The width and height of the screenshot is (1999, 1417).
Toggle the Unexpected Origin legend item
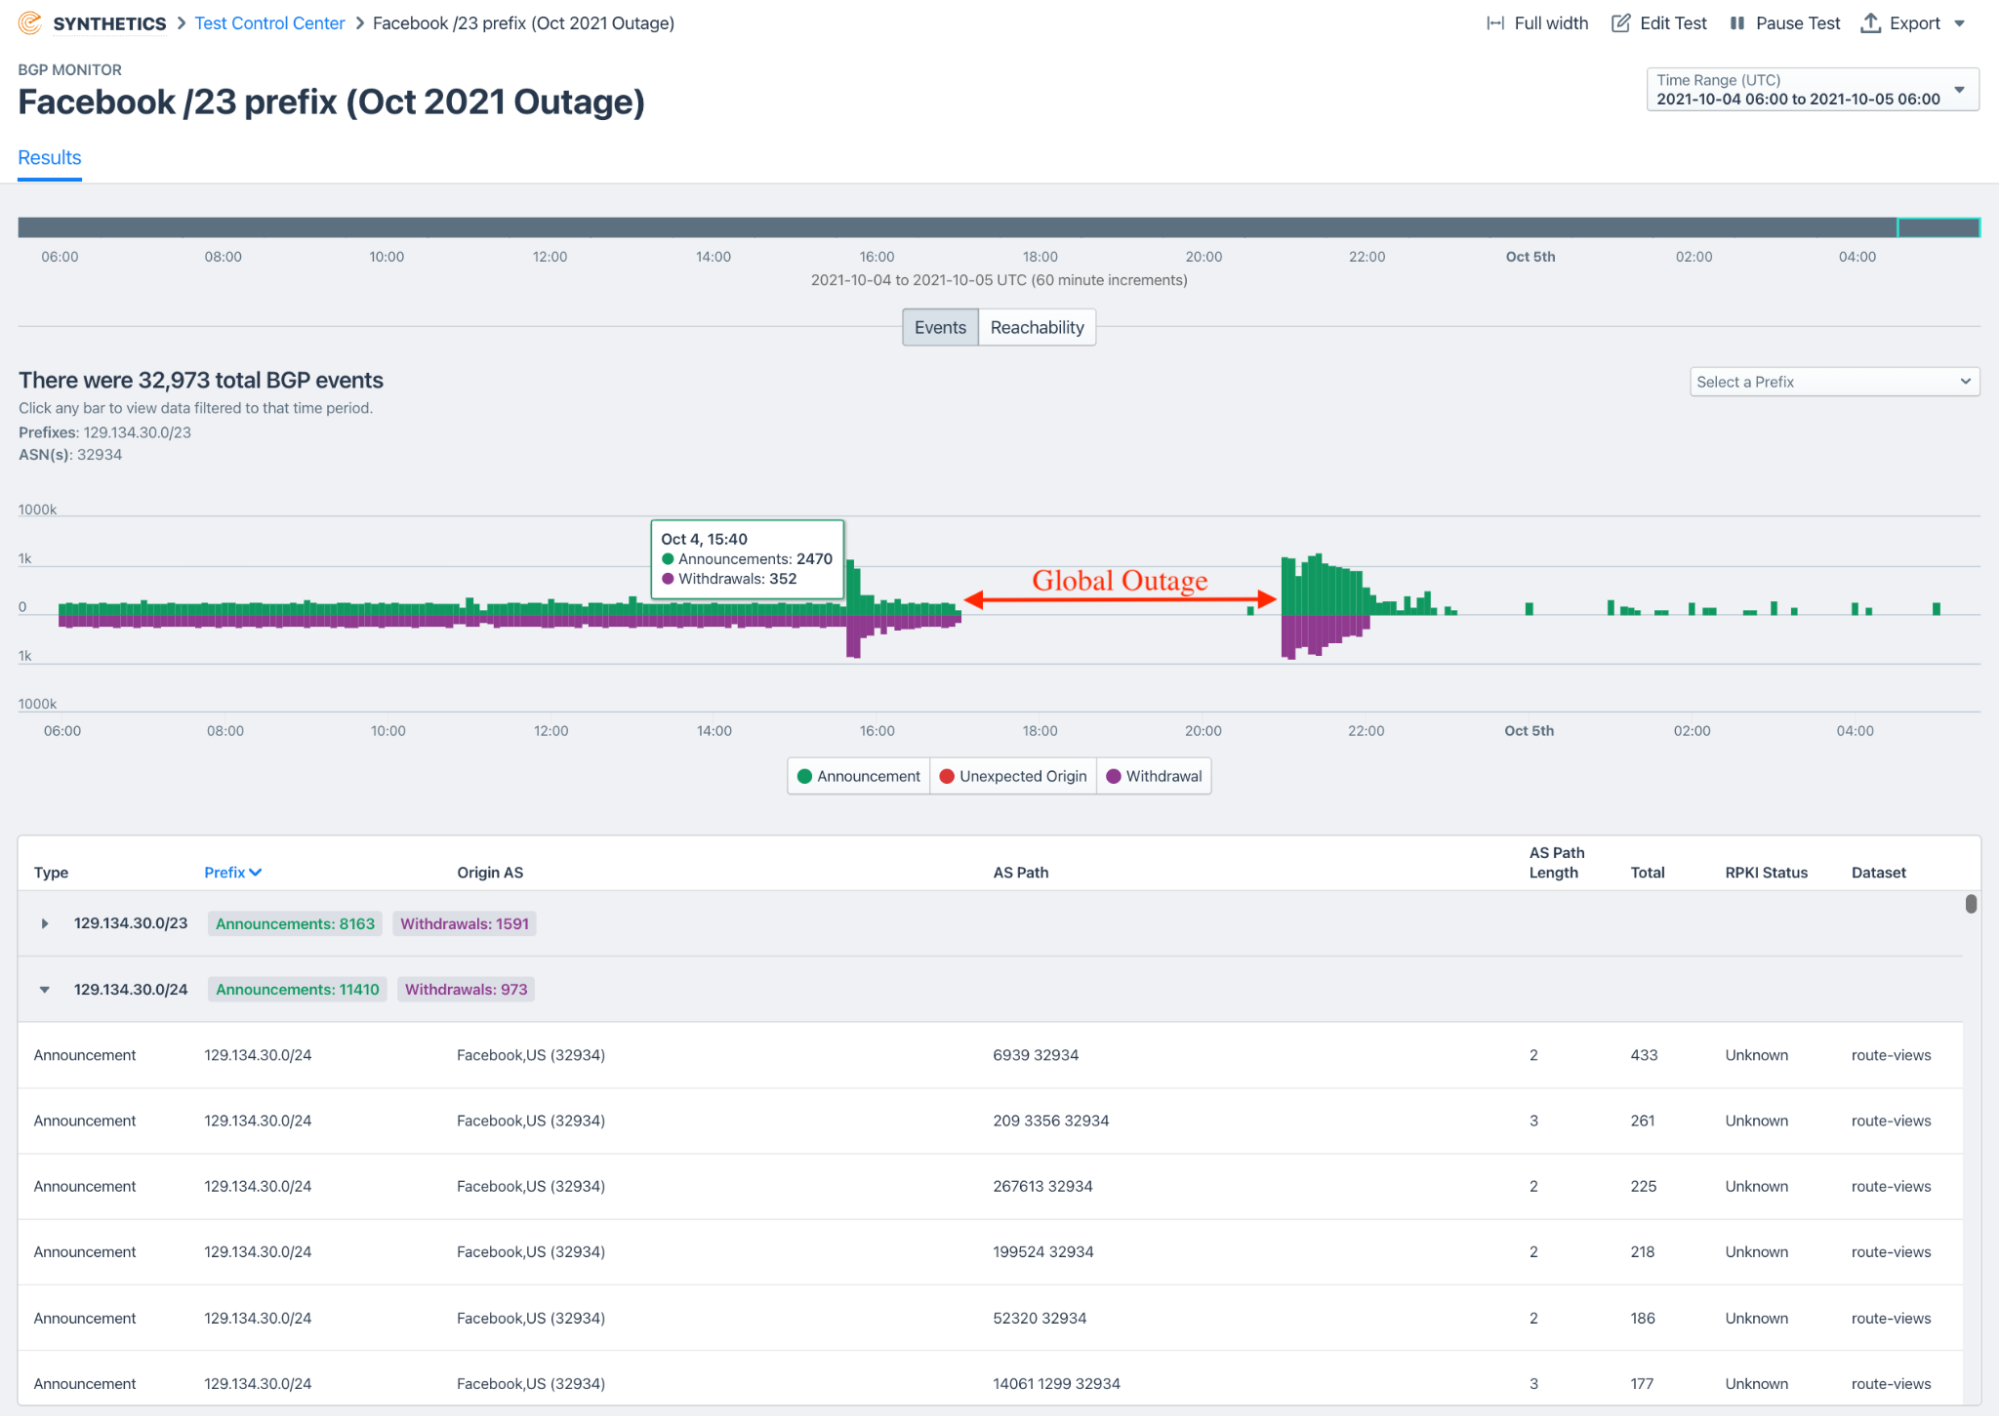1012,777
